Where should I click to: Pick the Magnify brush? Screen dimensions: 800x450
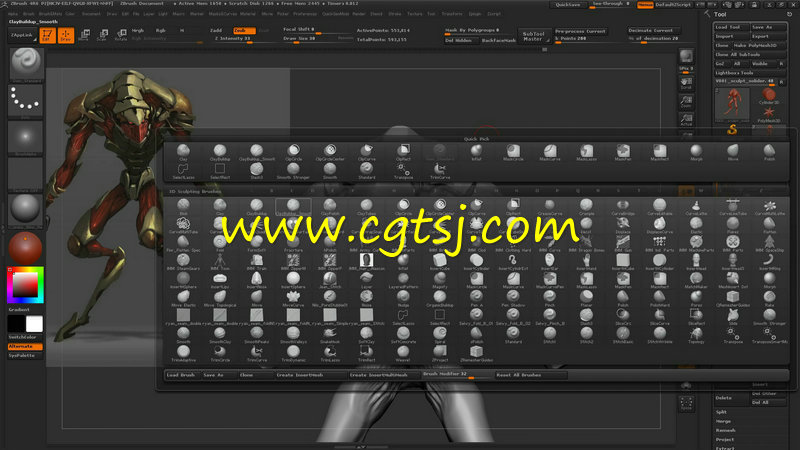tap(440, 280)
